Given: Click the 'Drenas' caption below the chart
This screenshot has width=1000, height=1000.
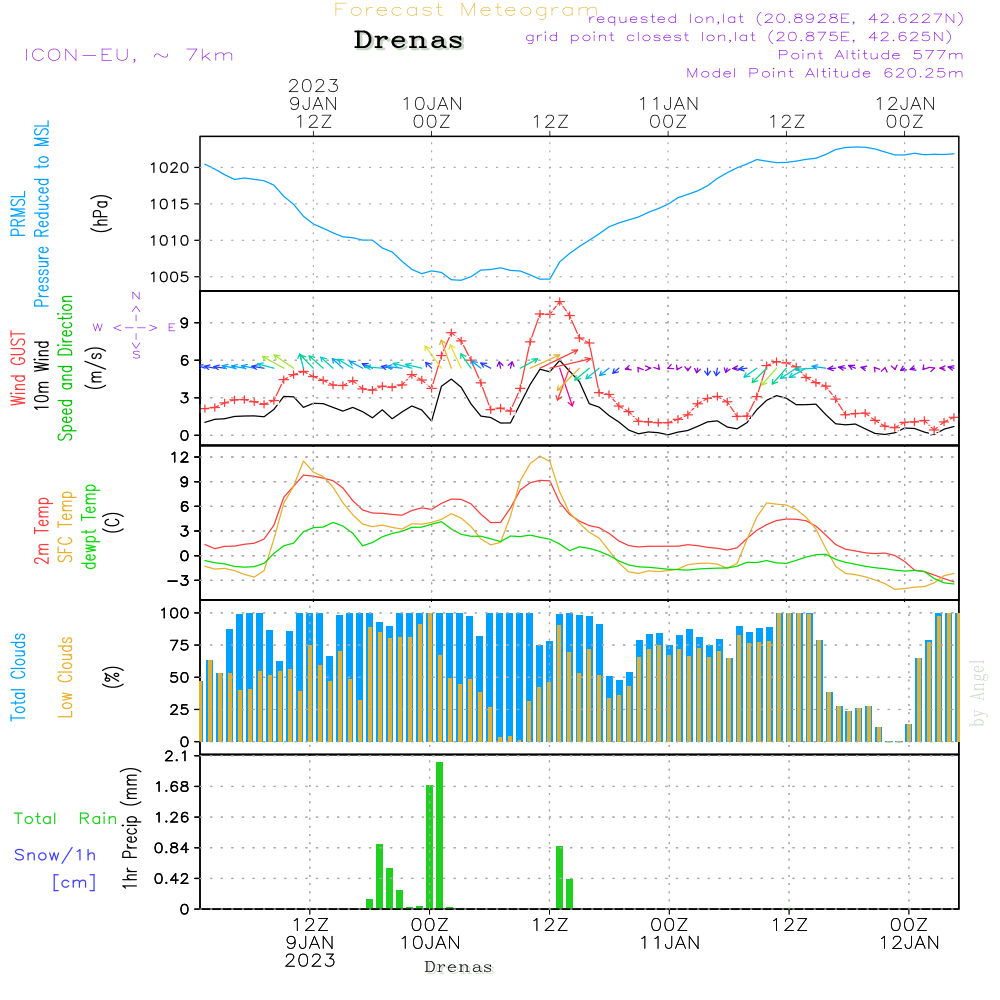Looking at the screenshot, I should click(459, 967).
